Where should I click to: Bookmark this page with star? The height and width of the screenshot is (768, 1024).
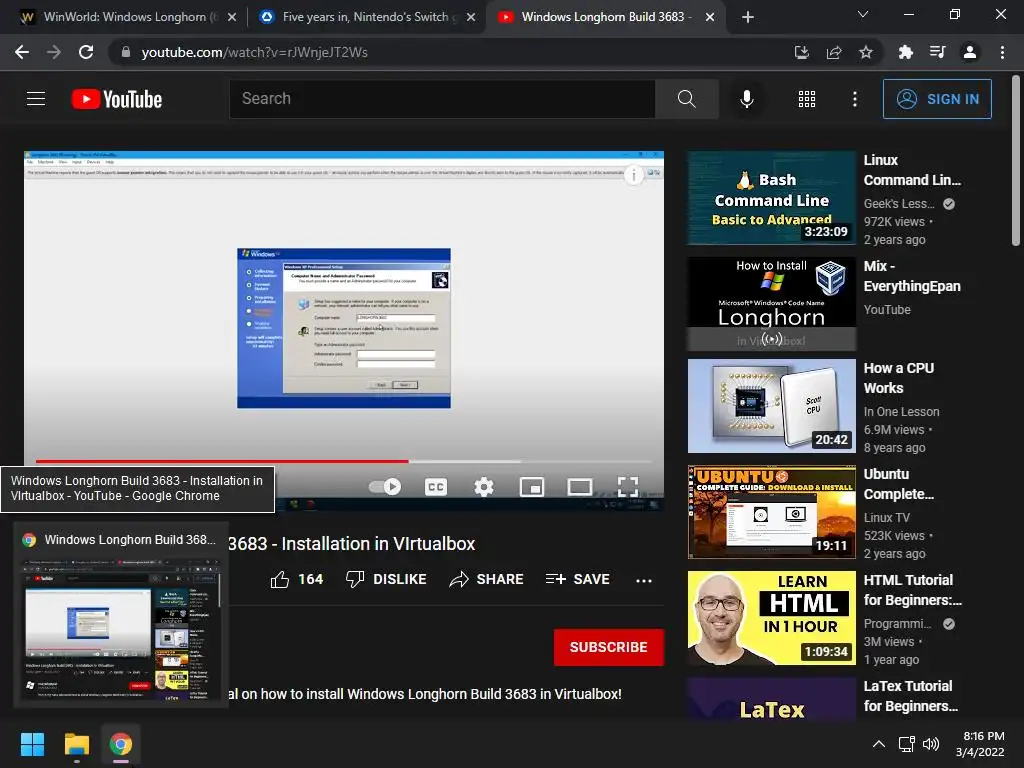[x=866, y=52]
